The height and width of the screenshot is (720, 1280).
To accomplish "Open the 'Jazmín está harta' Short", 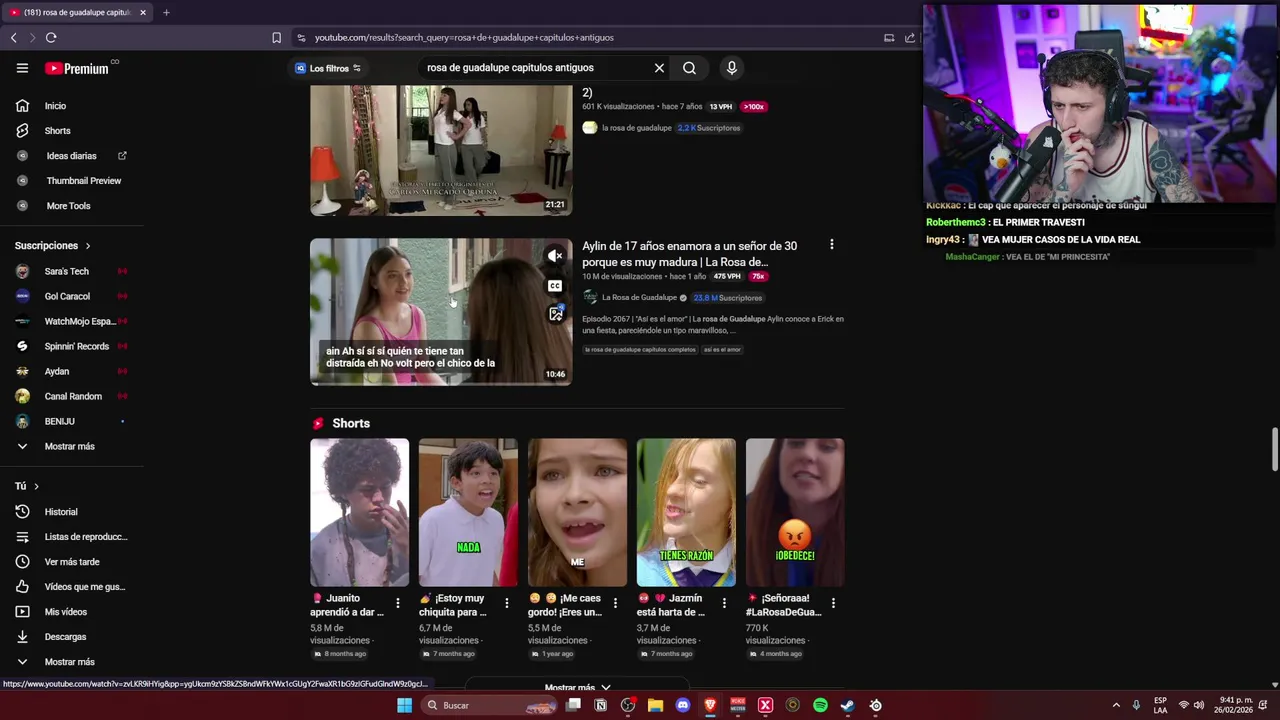I will coord(686,512).
